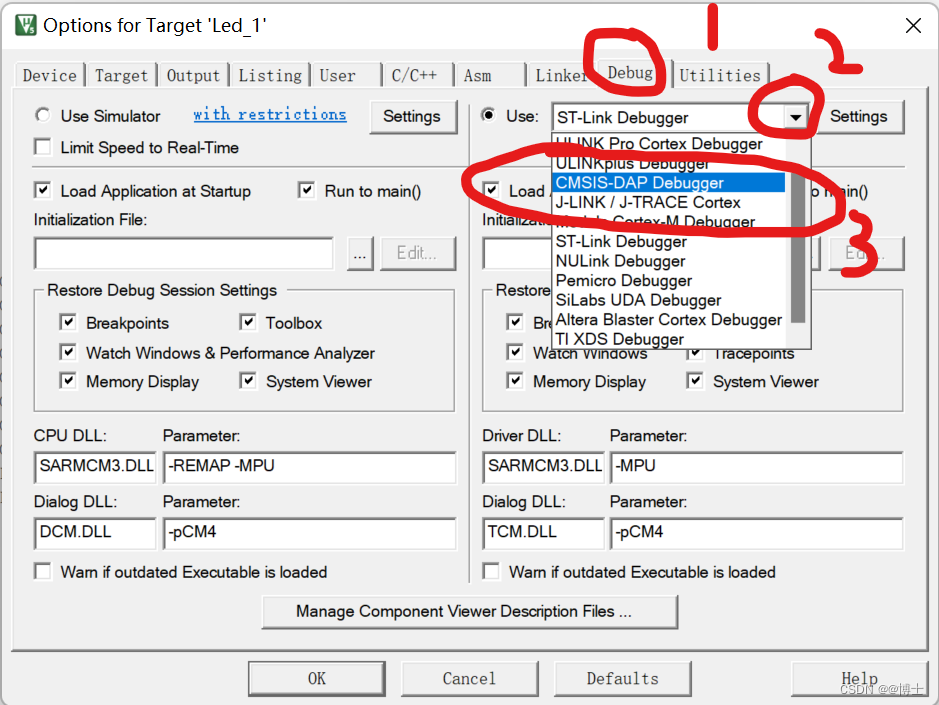The height and width of the screenshot is (705, 939).
Task: Open the Asm tab
Action: tap(490, 75)
